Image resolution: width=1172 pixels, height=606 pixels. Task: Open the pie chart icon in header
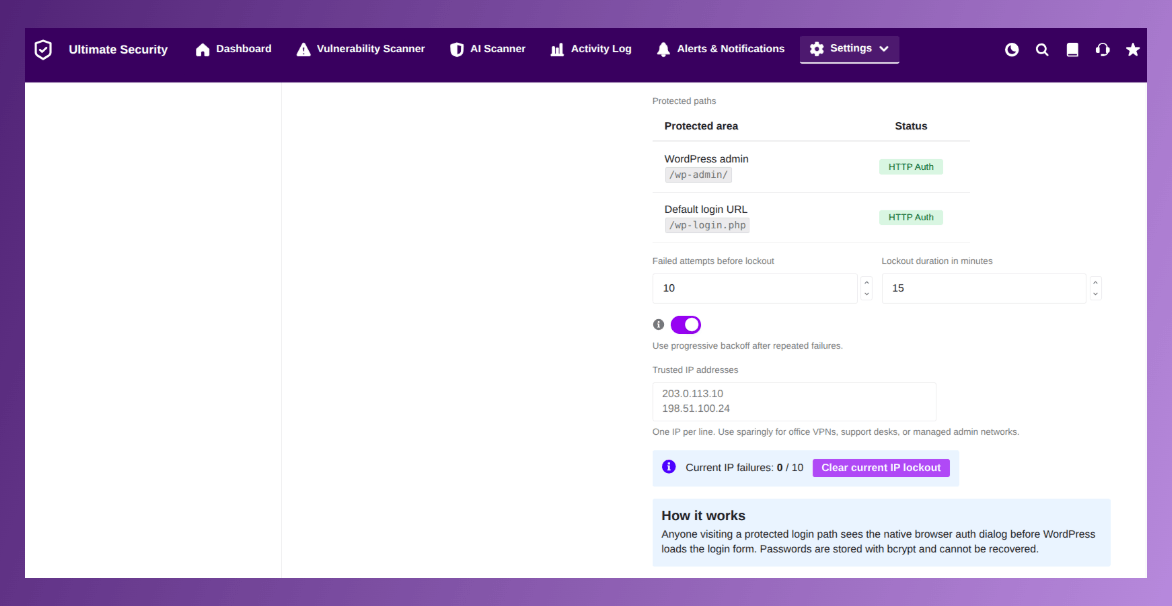(x=1012, y=50)
